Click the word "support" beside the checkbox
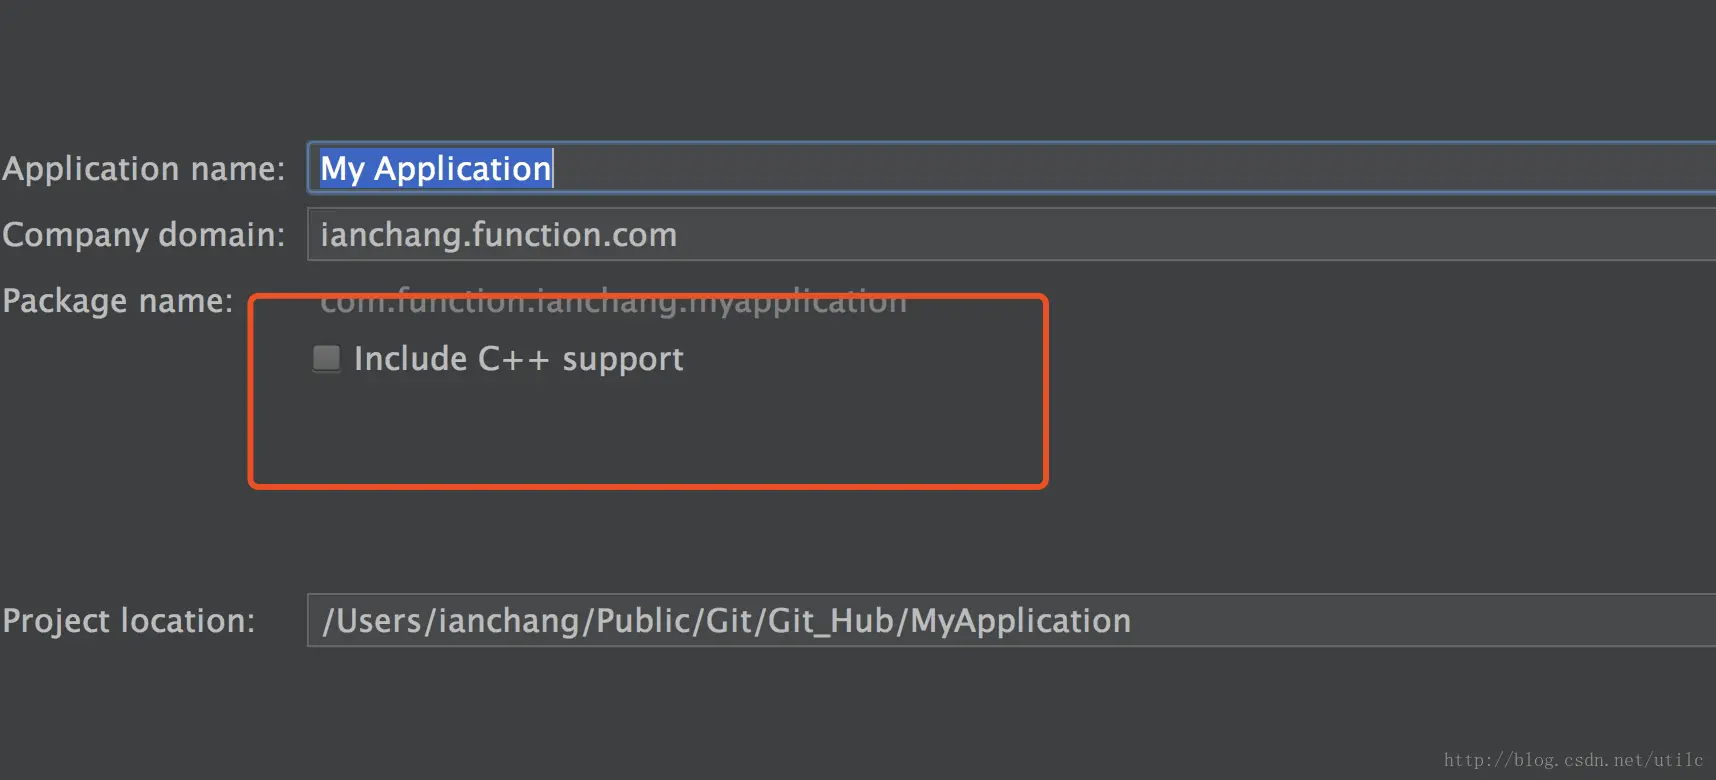The image size is (1716, 780). 623,360
